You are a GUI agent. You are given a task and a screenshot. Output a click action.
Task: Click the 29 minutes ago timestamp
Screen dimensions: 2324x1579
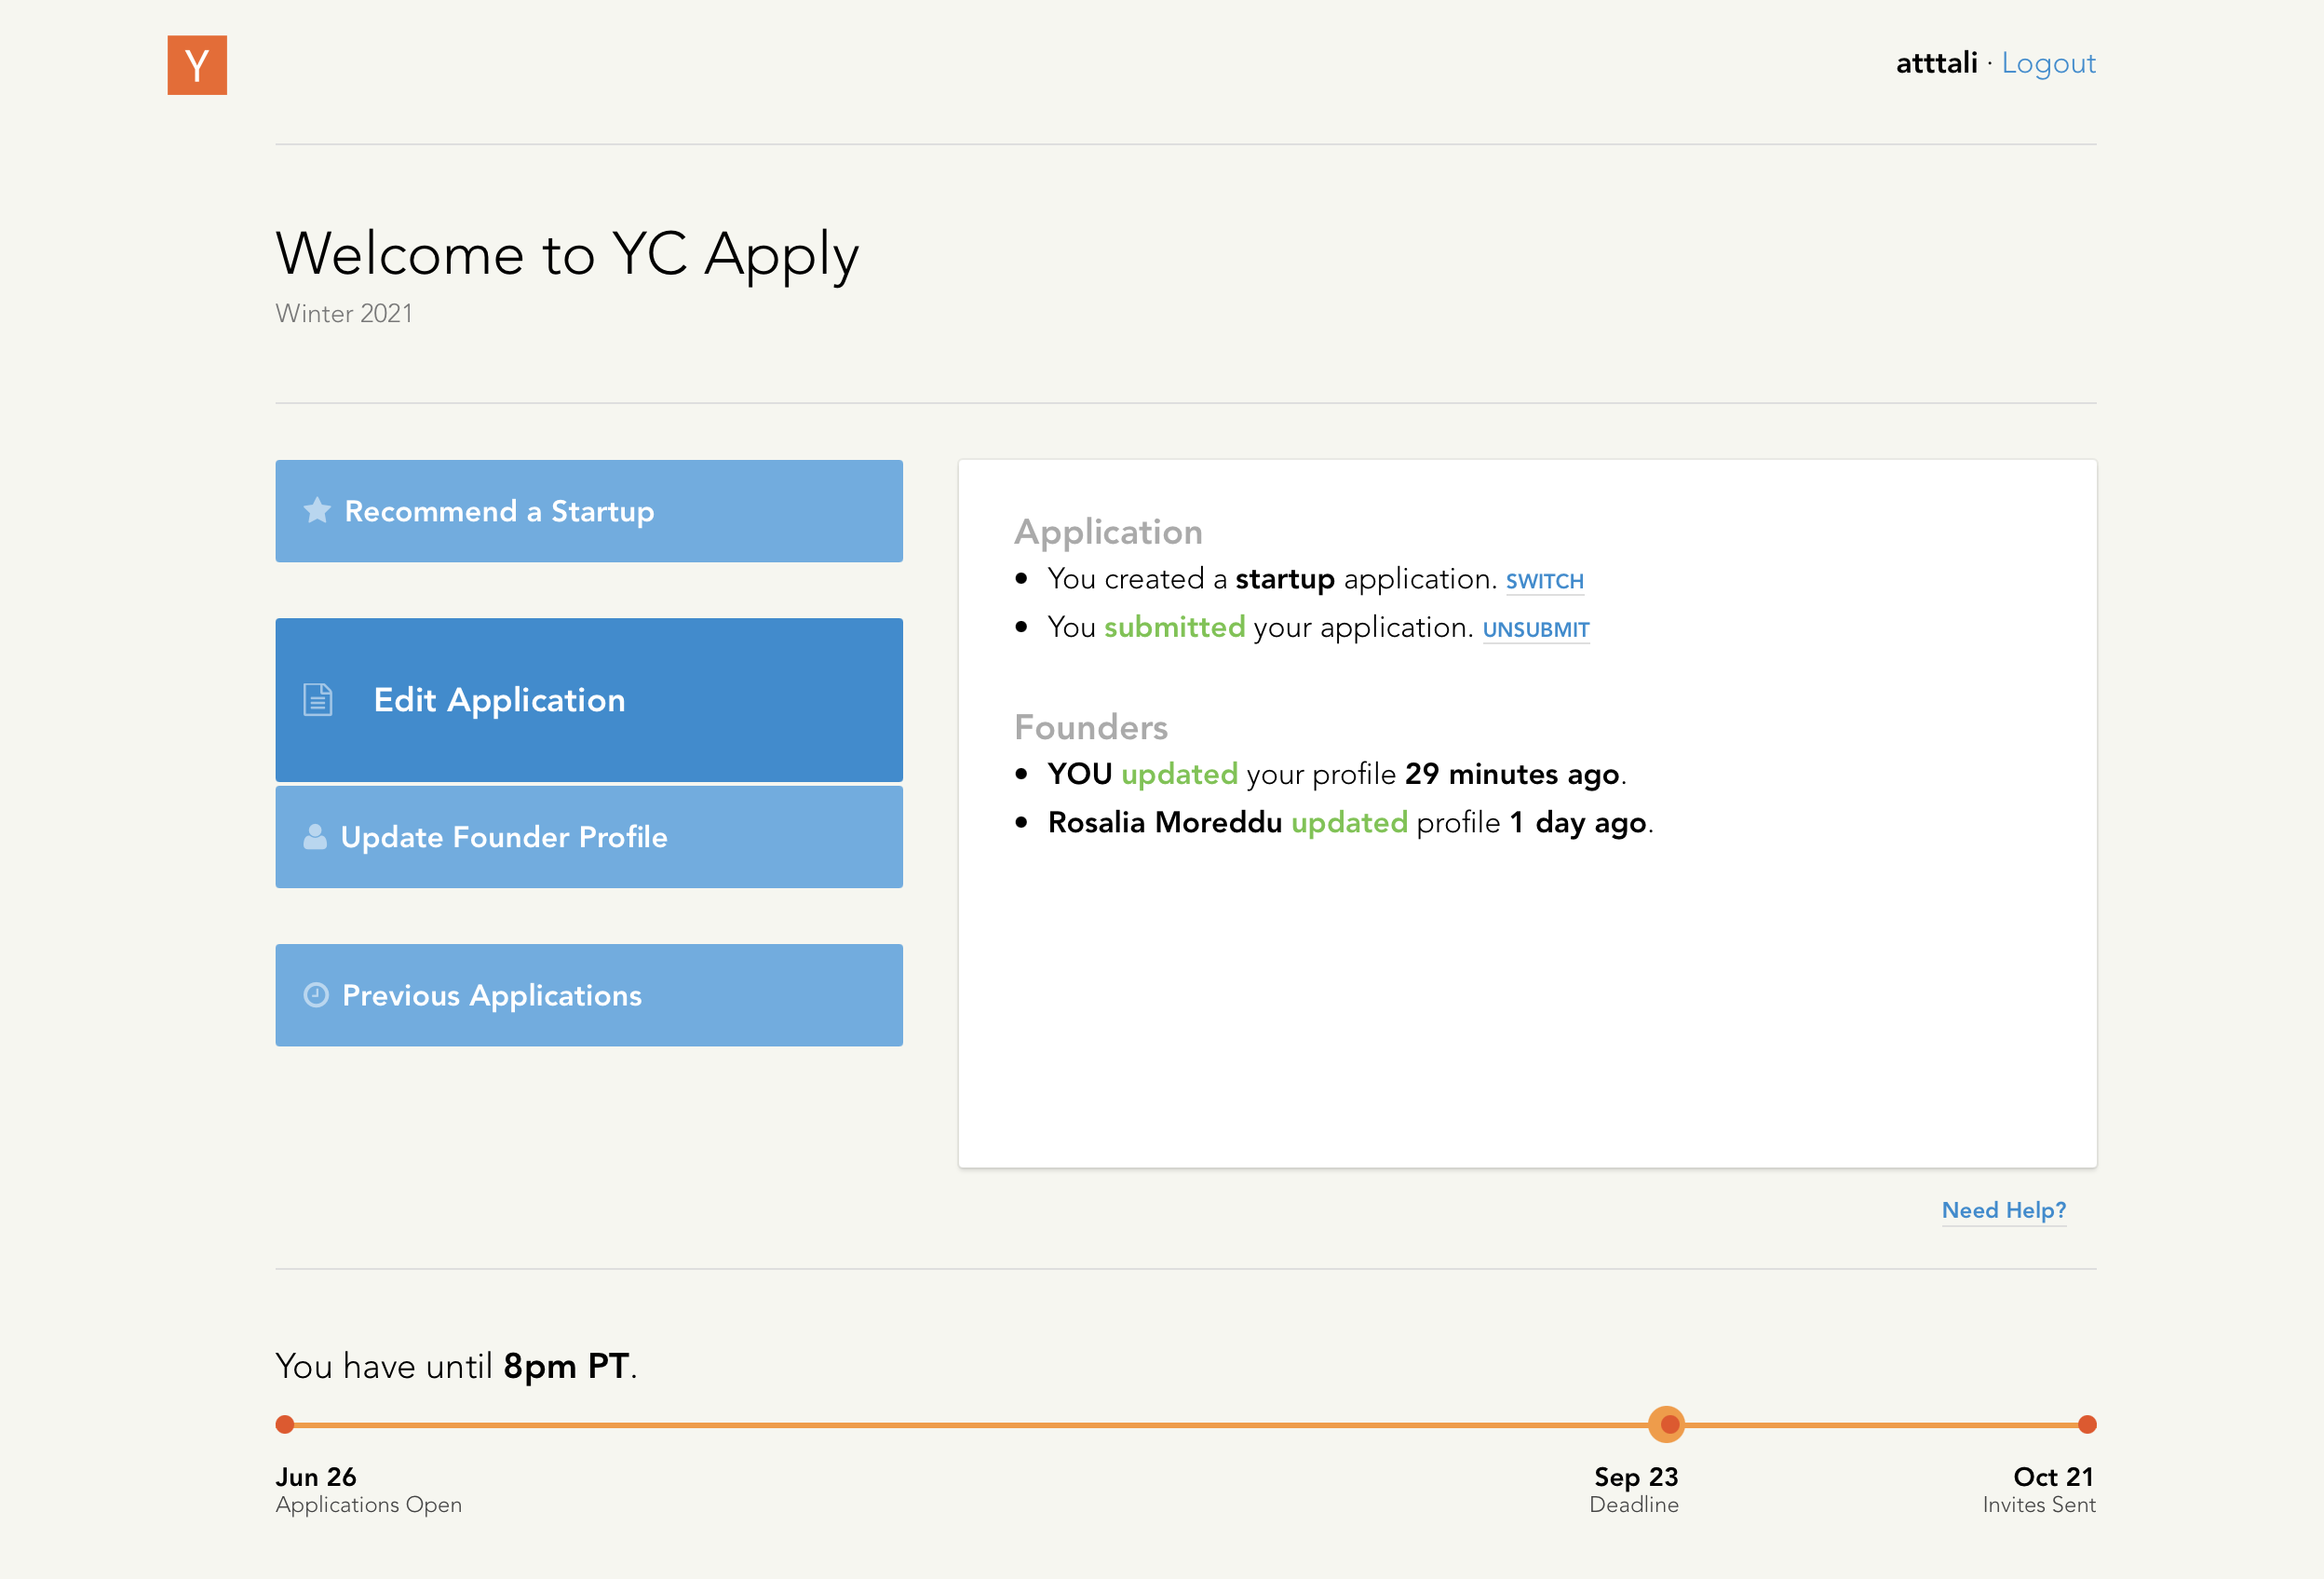coord(1512,774)
